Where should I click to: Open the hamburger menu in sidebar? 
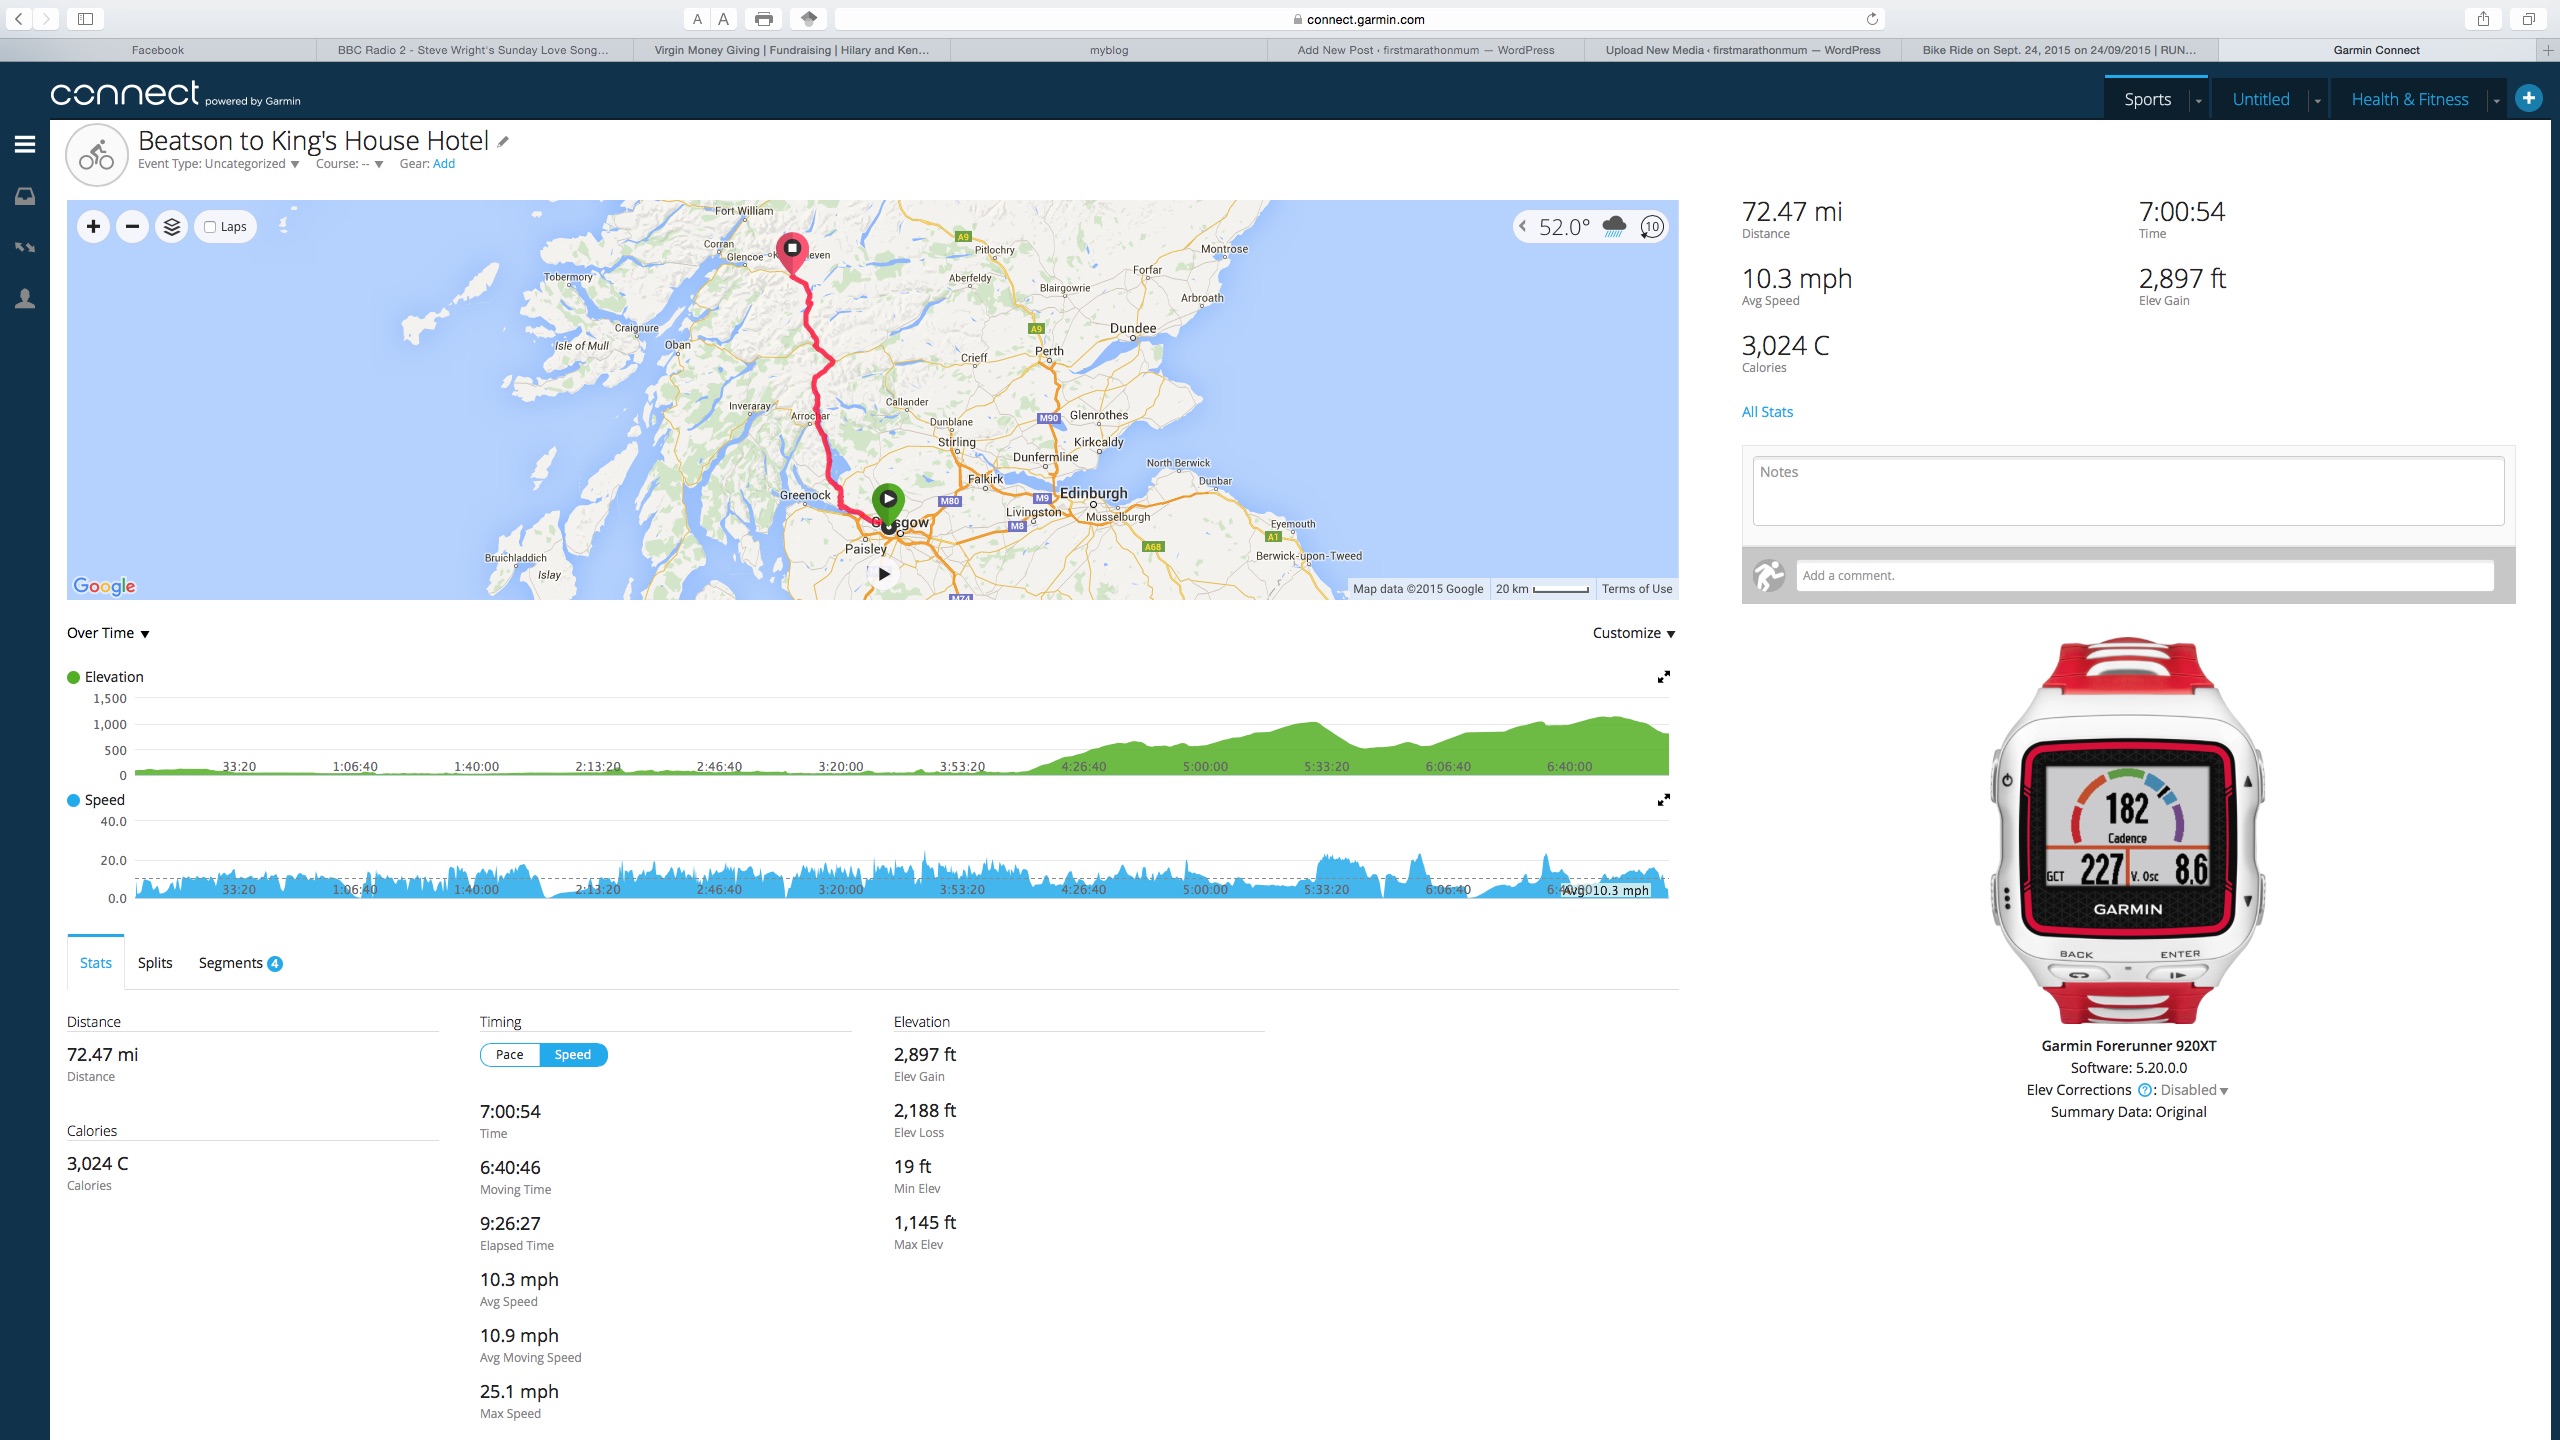[x=25, y=145]
